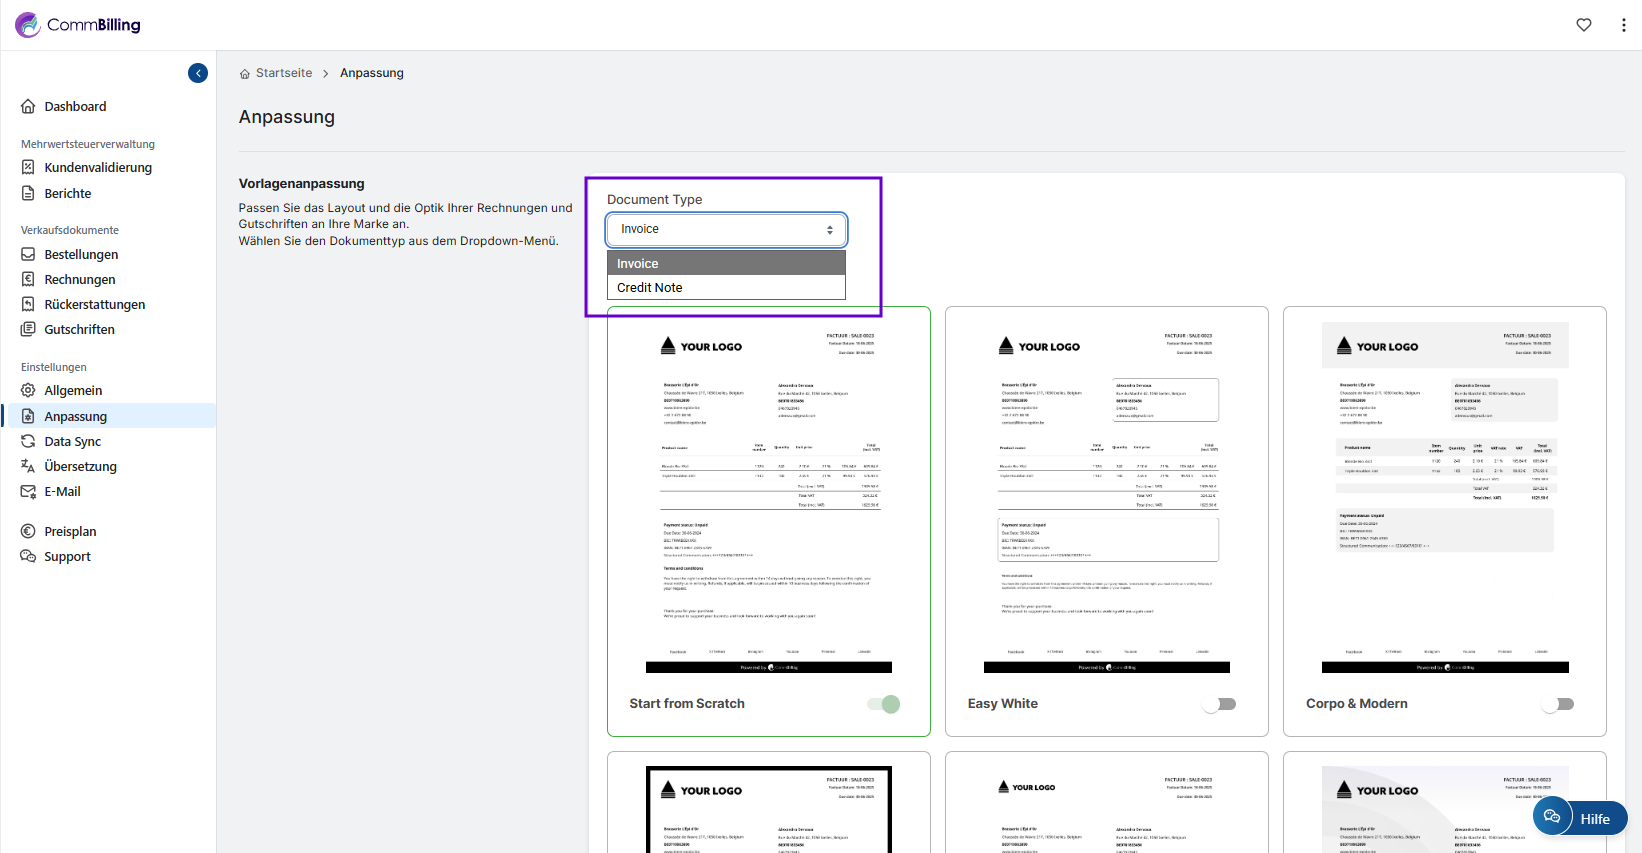
Task: Click the Übersetzung translate icon
Action: point(28,466)
